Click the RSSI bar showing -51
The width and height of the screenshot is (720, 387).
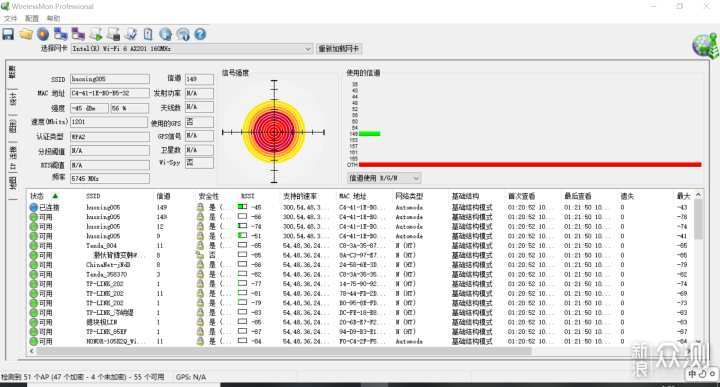point(242,236)
